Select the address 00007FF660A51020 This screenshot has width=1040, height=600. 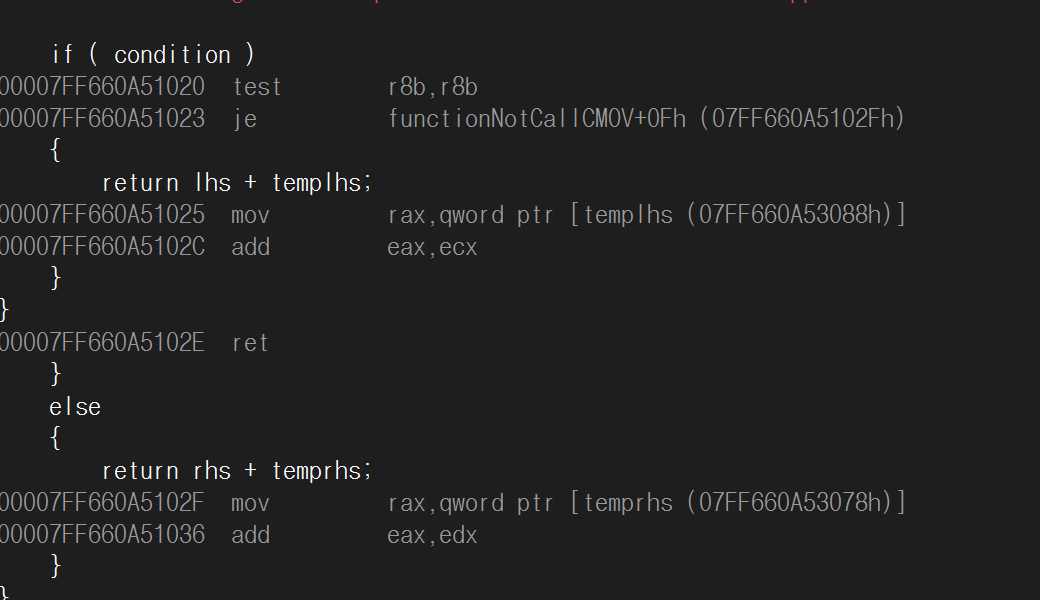(x=102, y=87)
